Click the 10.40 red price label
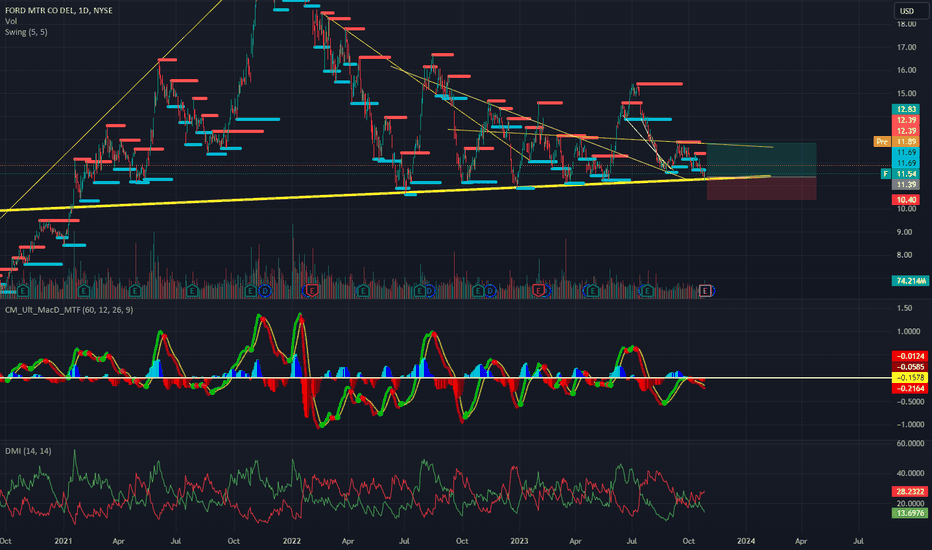The image size is (932, 550). point(906,200)
